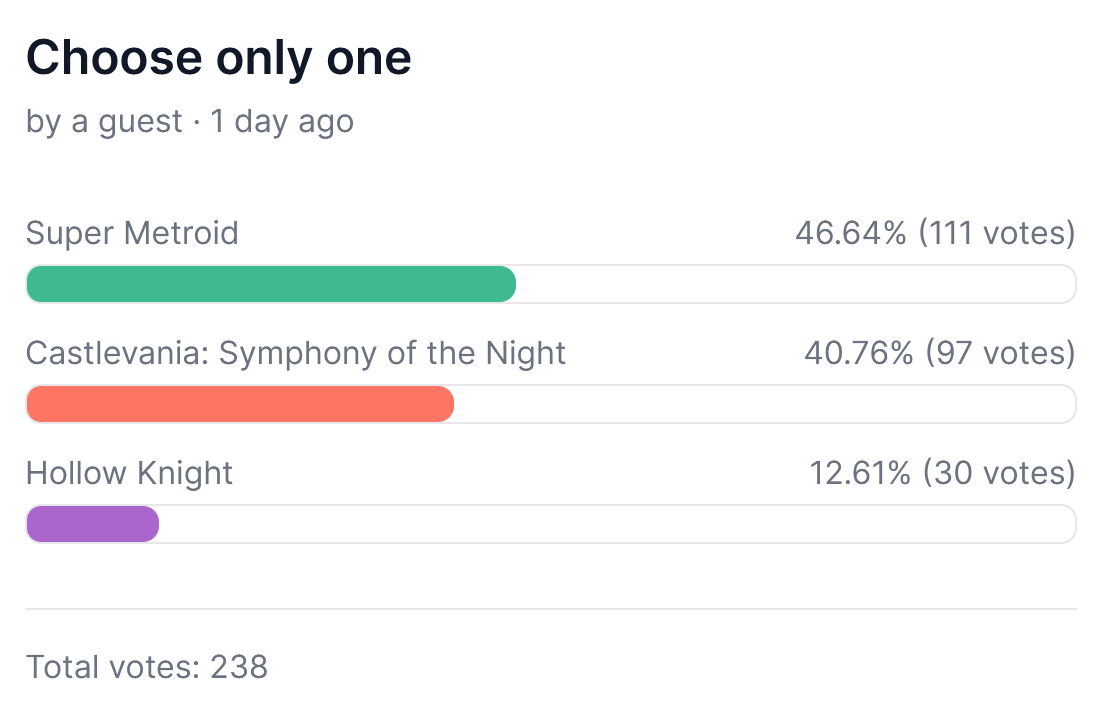The width and height of the screenshot is (1107, 725).
Task: Click the divider line above total votes
Action: click(551, 609)
